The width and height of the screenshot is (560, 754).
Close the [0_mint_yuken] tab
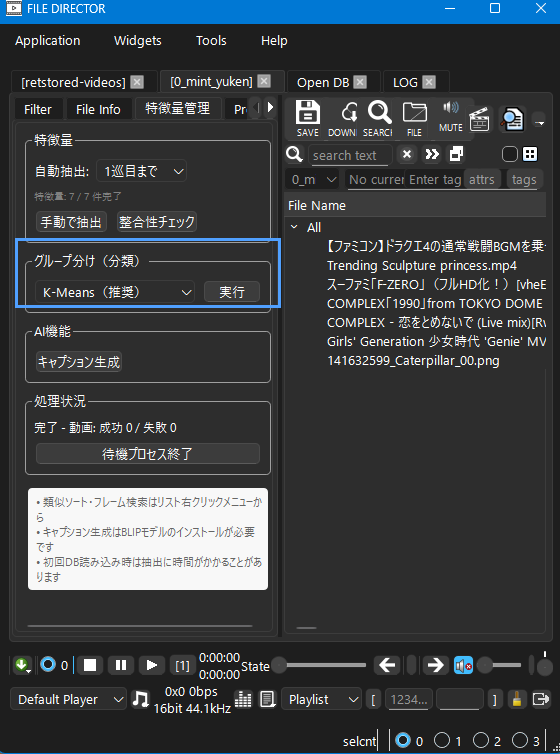click(264, 81)
